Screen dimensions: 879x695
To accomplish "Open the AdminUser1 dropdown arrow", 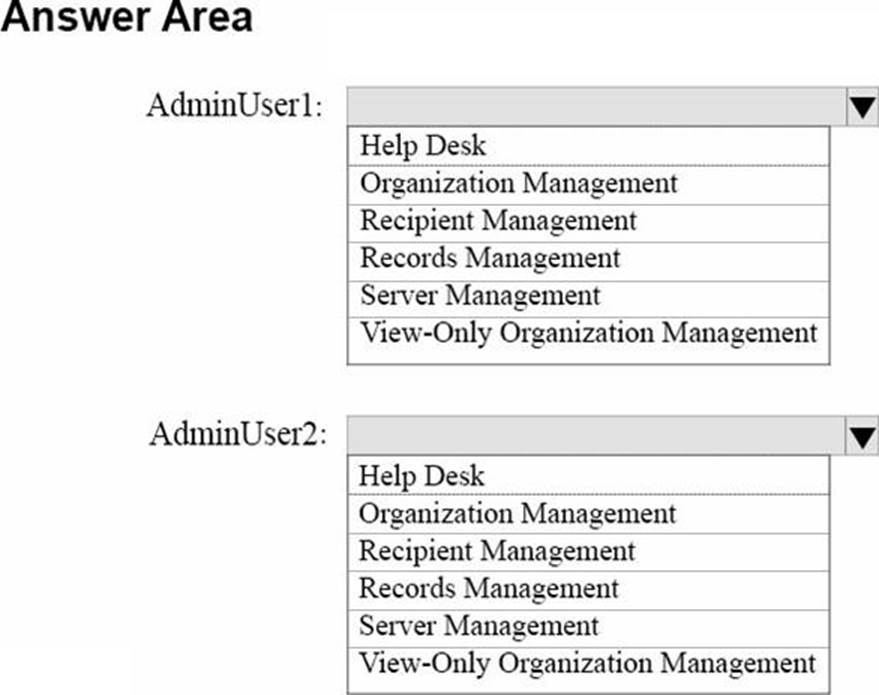I will (x=861, y=107).
